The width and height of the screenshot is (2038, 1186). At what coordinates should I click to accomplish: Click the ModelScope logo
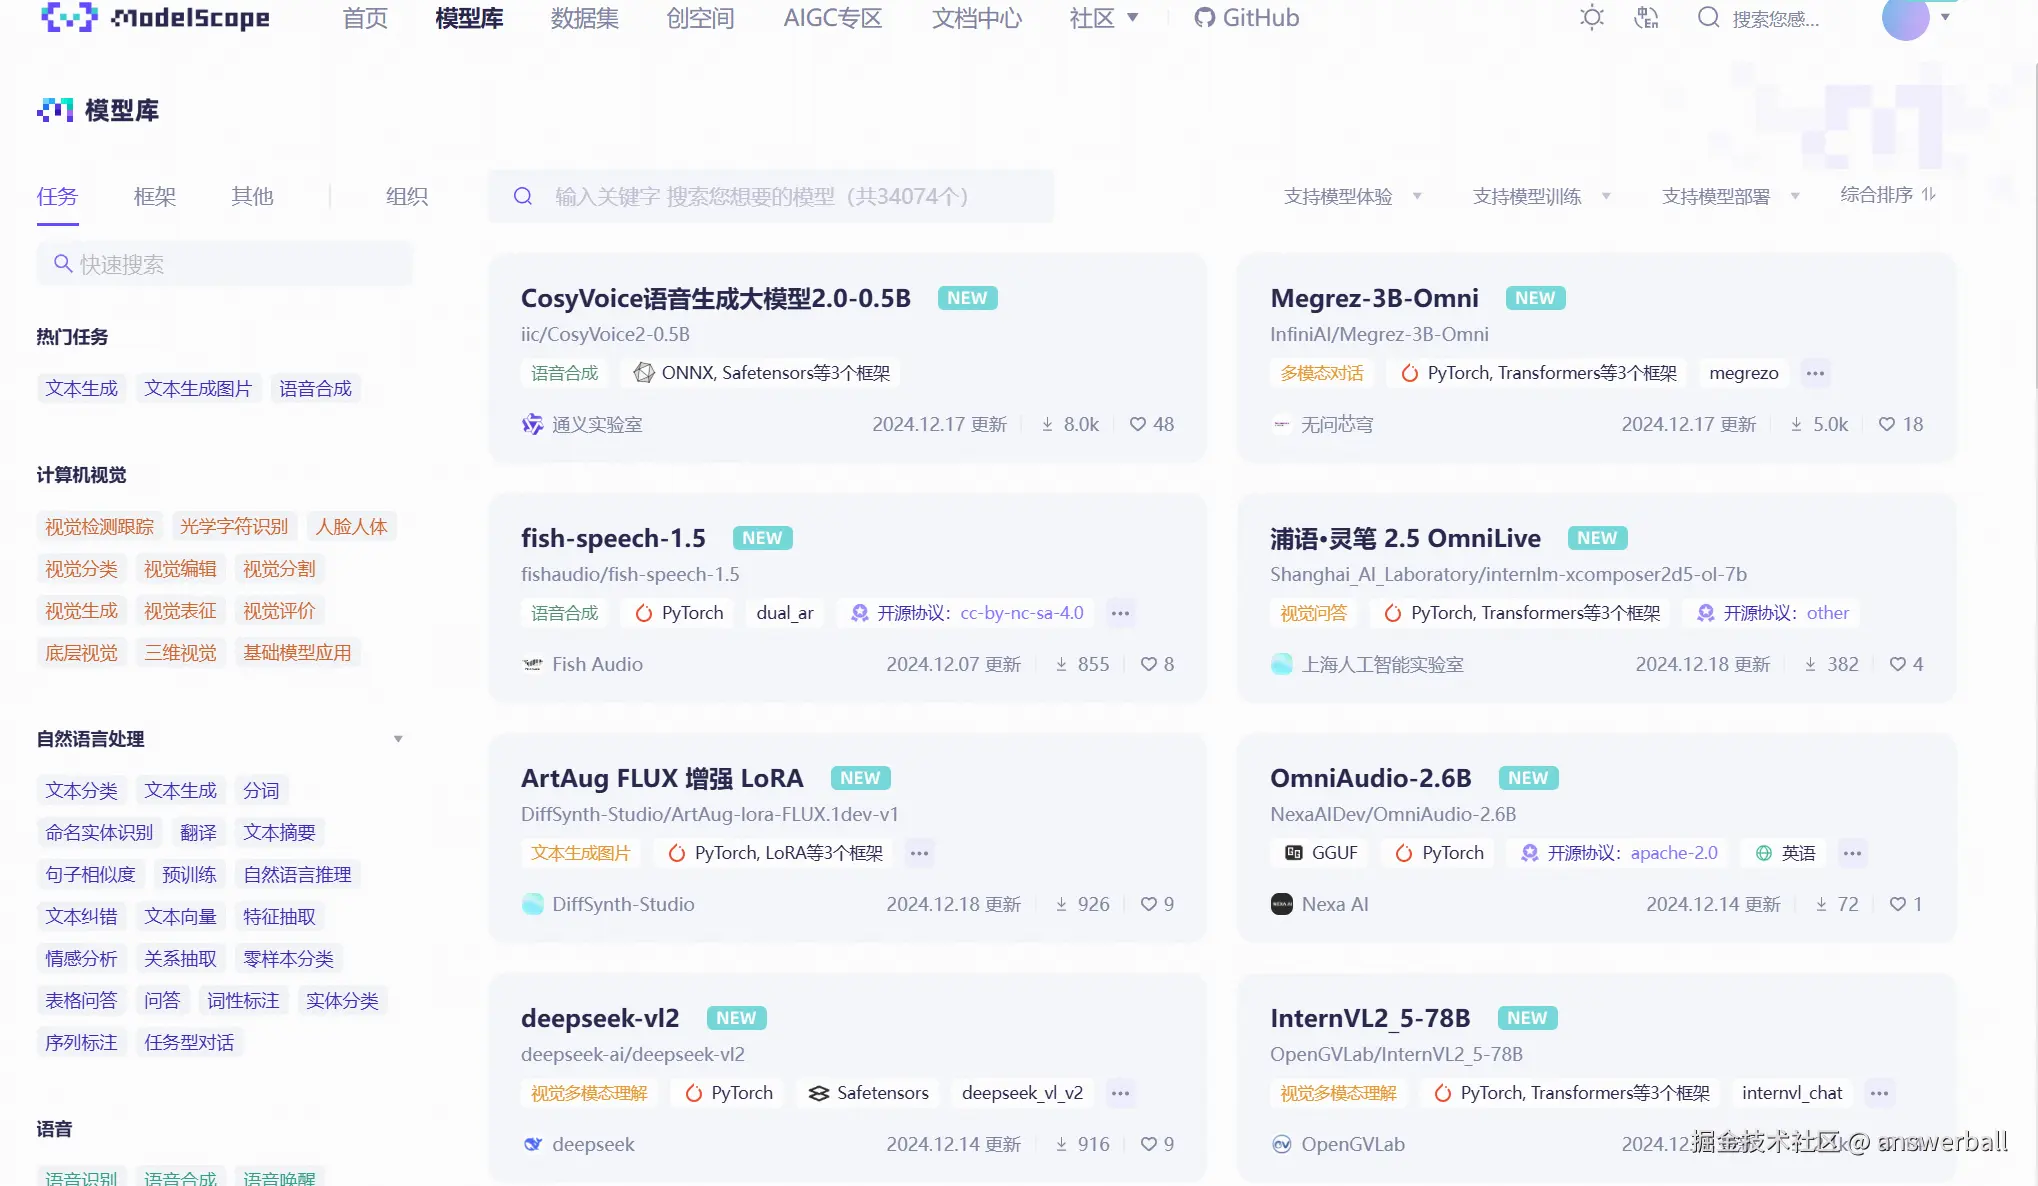pyautogui.click(x=155, y=18)
